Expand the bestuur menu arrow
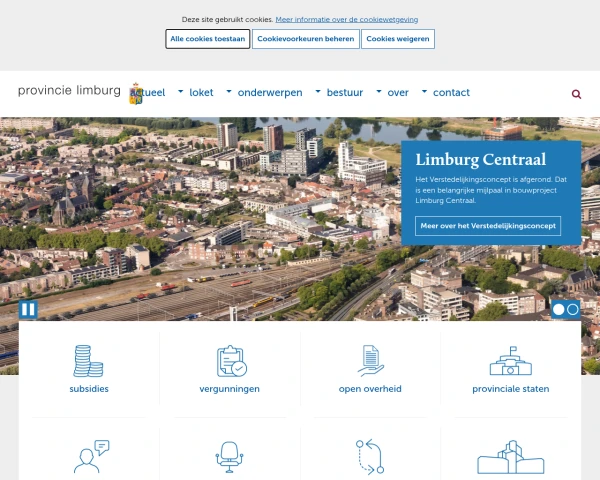Screen dimensions: 600x480 pos(318,91)
